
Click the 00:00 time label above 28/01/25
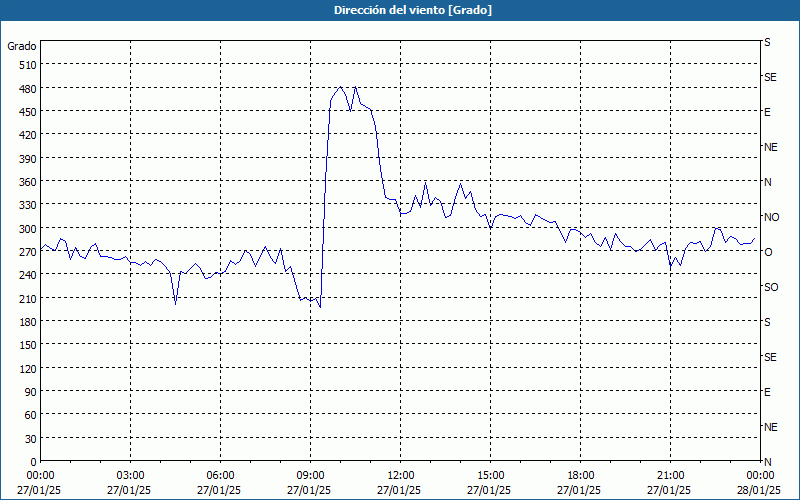[760, 476]
